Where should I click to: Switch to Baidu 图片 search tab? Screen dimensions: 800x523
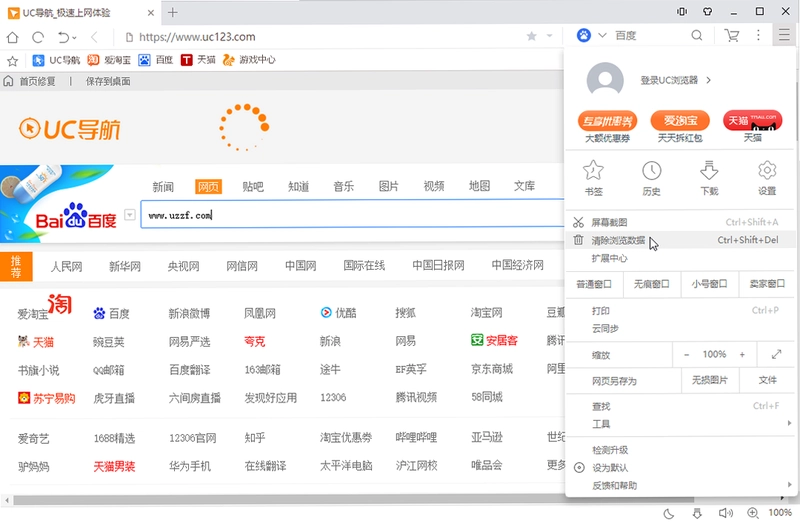[389, 186]
